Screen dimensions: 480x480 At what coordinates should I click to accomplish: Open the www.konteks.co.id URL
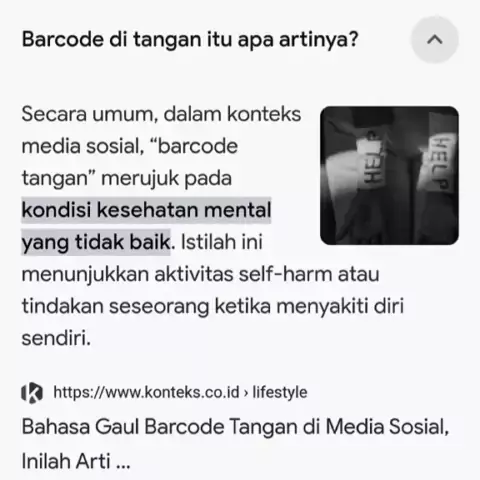point(147,392)
